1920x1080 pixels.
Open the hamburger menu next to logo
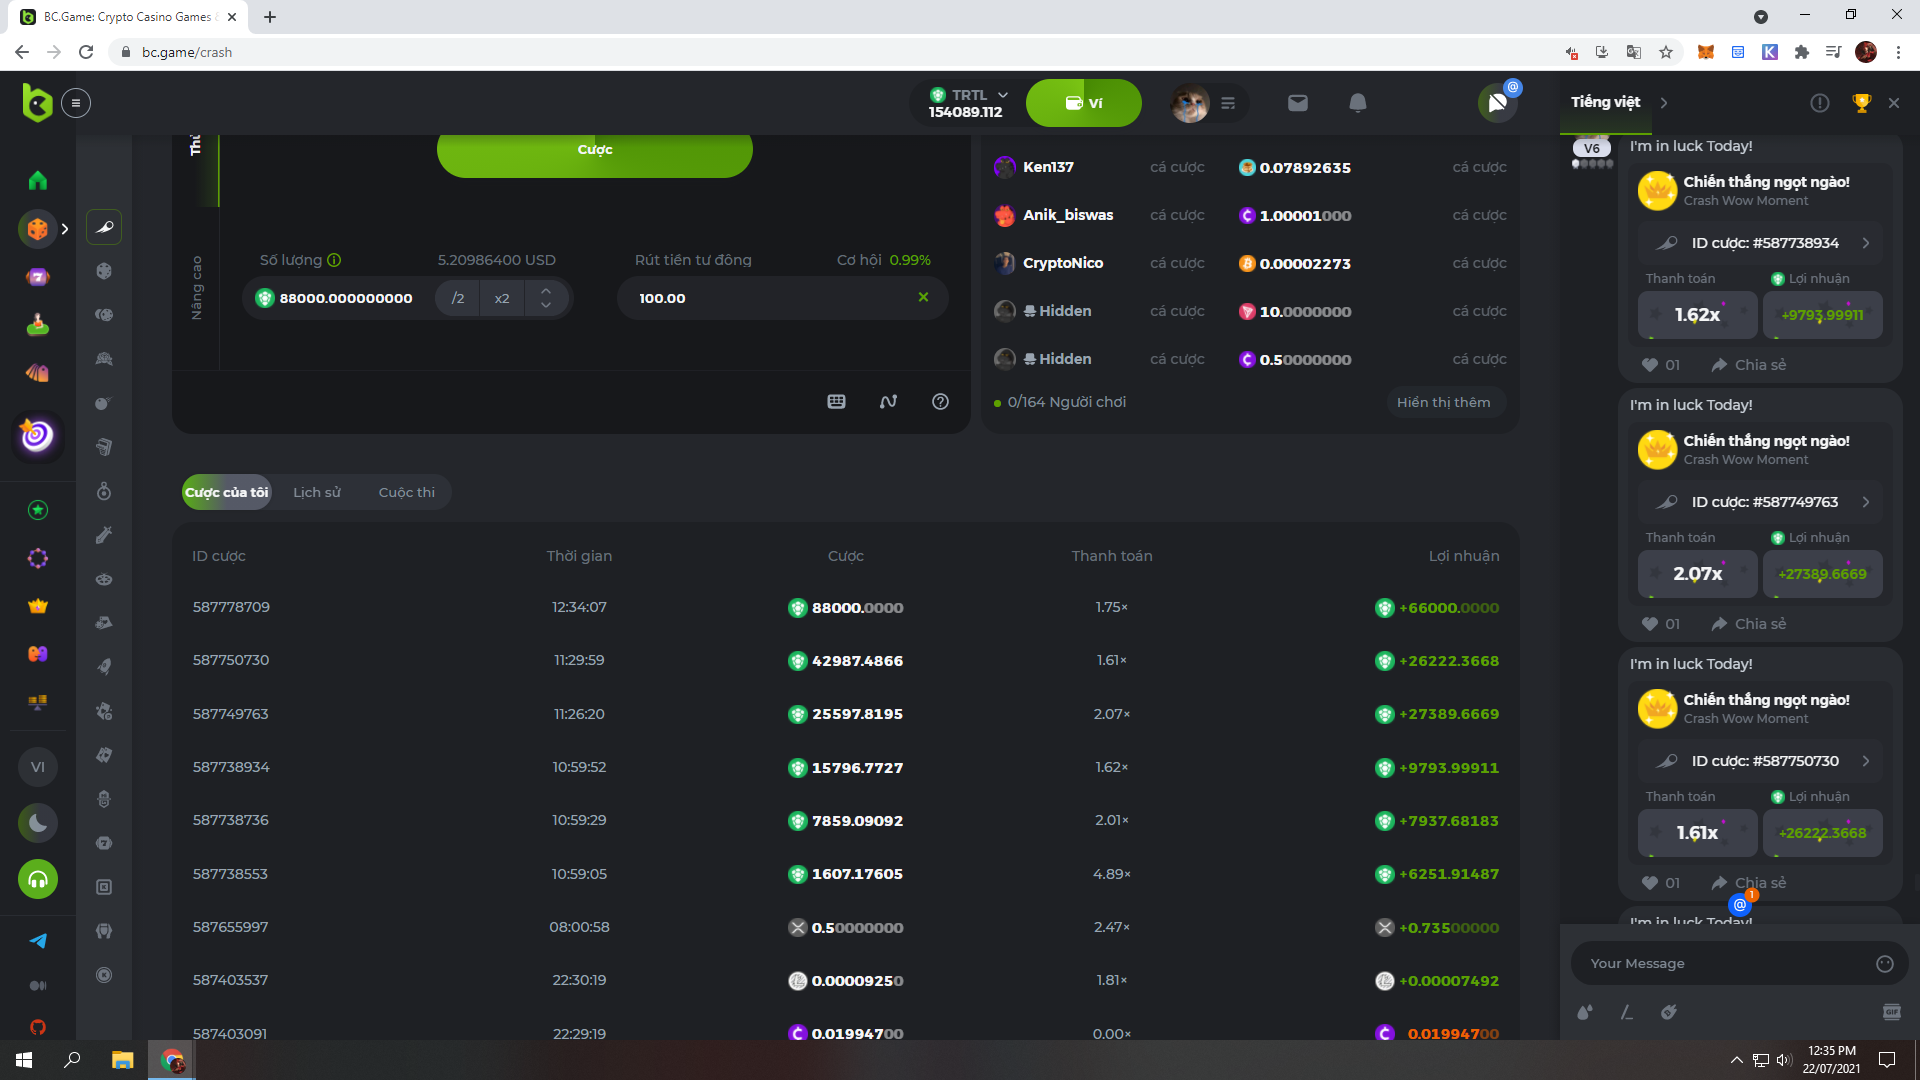click(76, 103)
